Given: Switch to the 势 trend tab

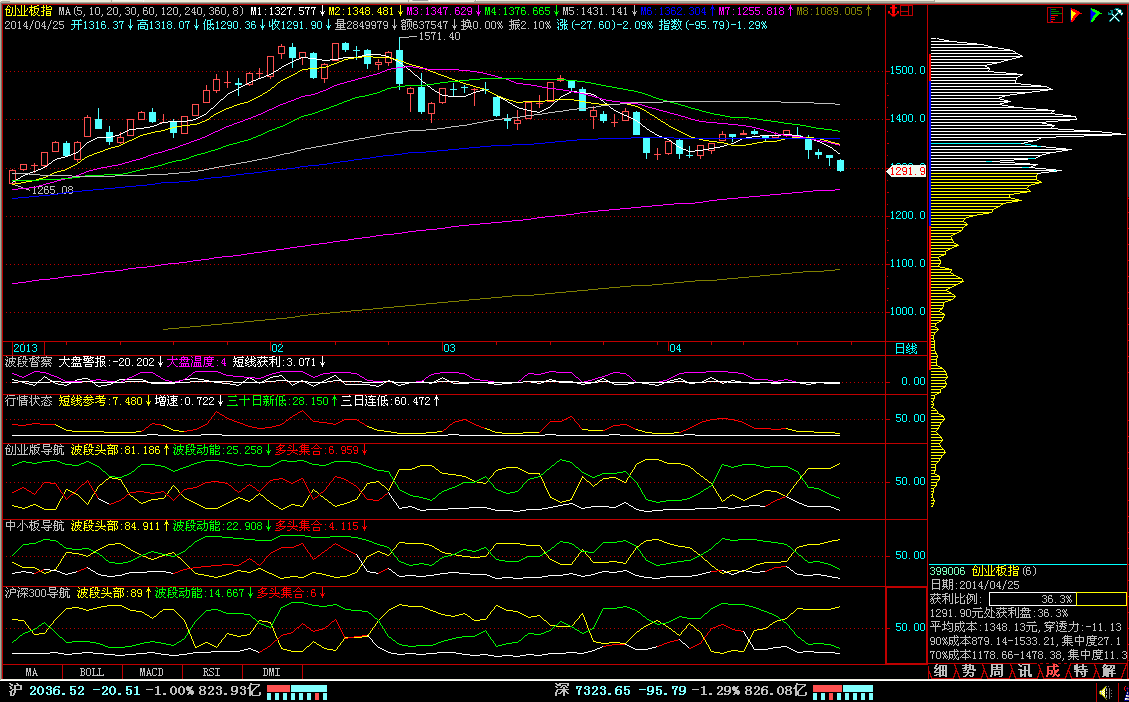Looking at the screenshot, I should click(x=969, y=670).
